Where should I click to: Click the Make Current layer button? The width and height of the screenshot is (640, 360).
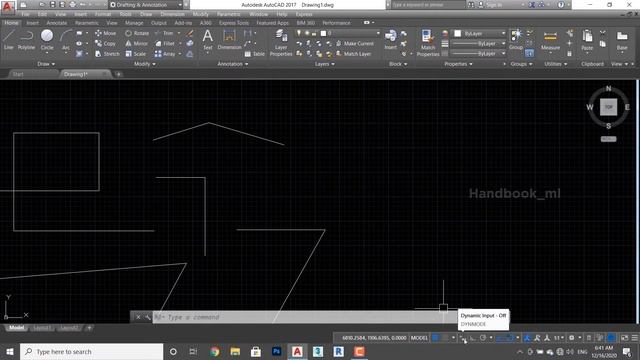[355, 43]
